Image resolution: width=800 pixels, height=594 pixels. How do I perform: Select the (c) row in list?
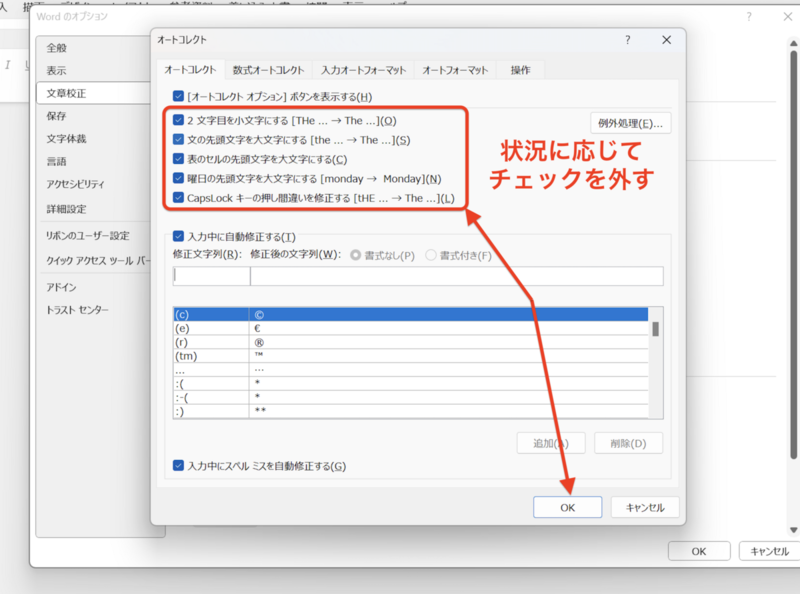pos(411,314)
